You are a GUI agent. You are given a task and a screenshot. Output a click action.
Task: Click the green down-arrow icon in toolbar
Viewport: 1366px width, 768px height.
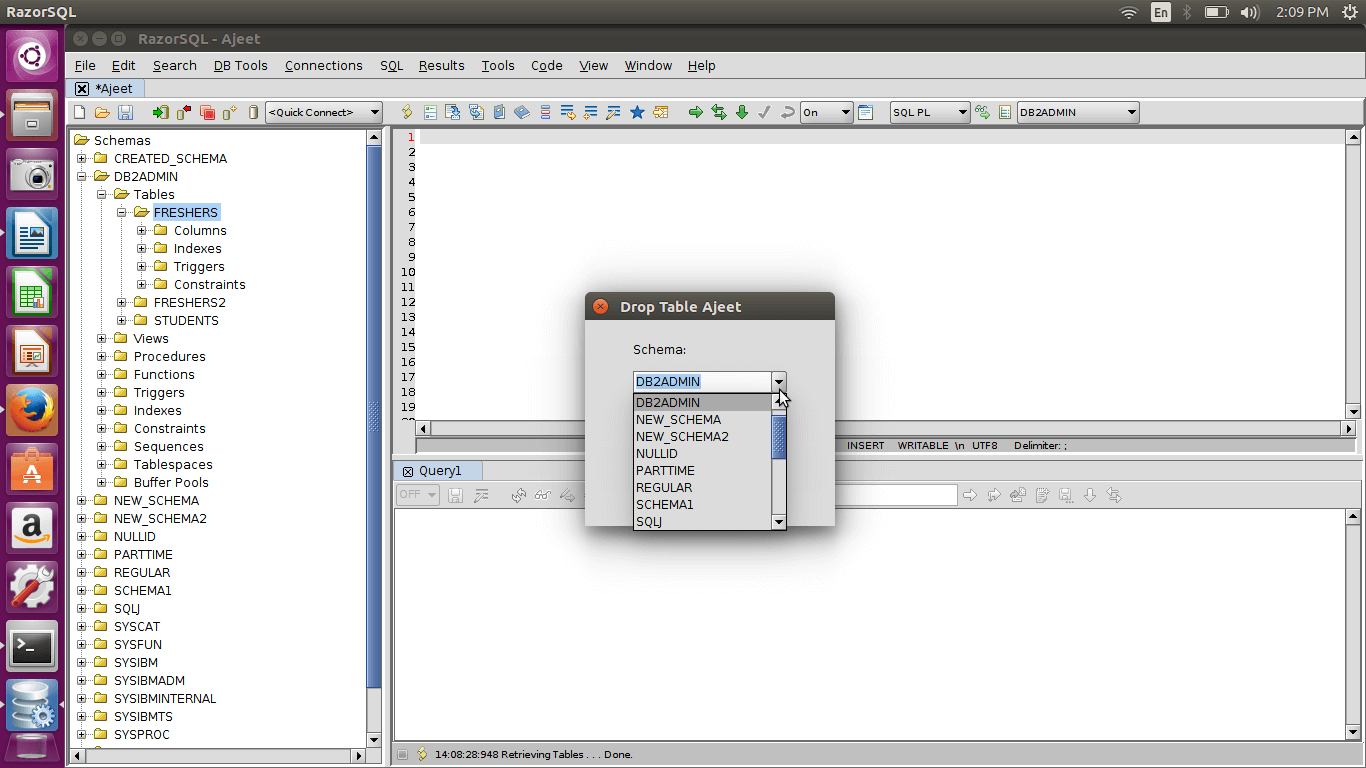click(742, 113)
